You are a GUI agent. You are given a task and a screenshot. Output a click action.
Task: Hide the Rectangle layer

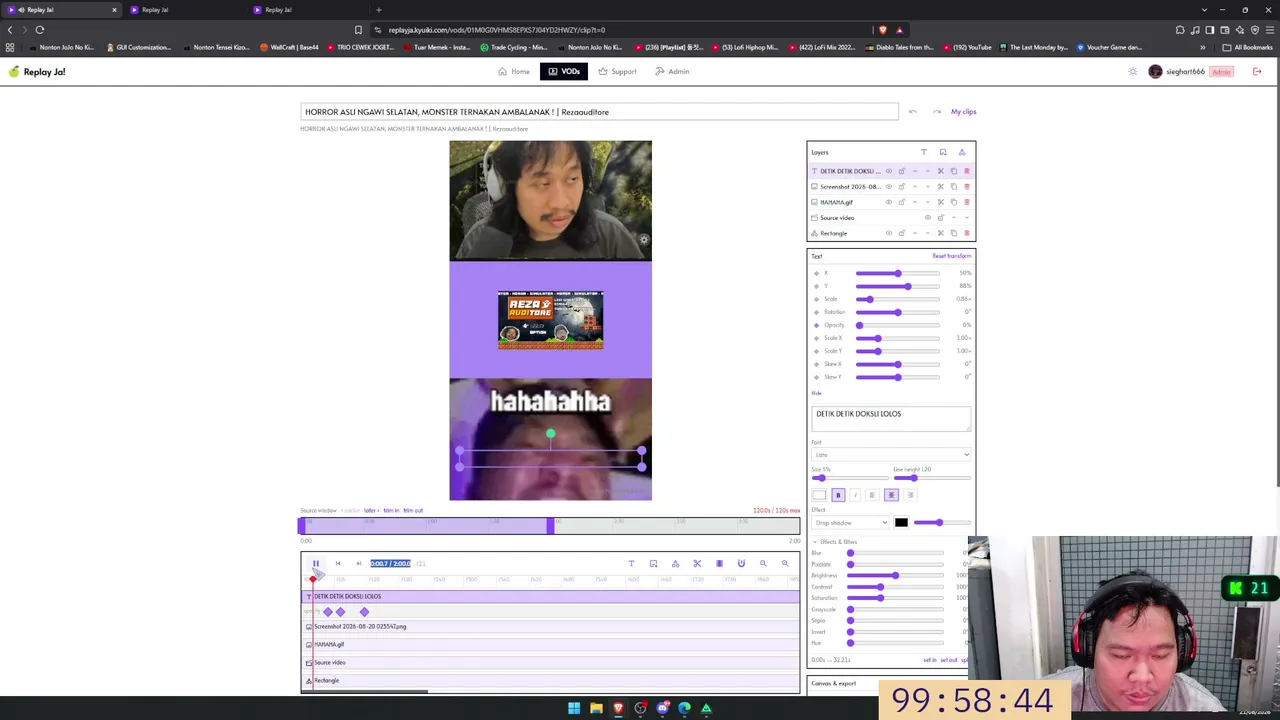[888, 233]
